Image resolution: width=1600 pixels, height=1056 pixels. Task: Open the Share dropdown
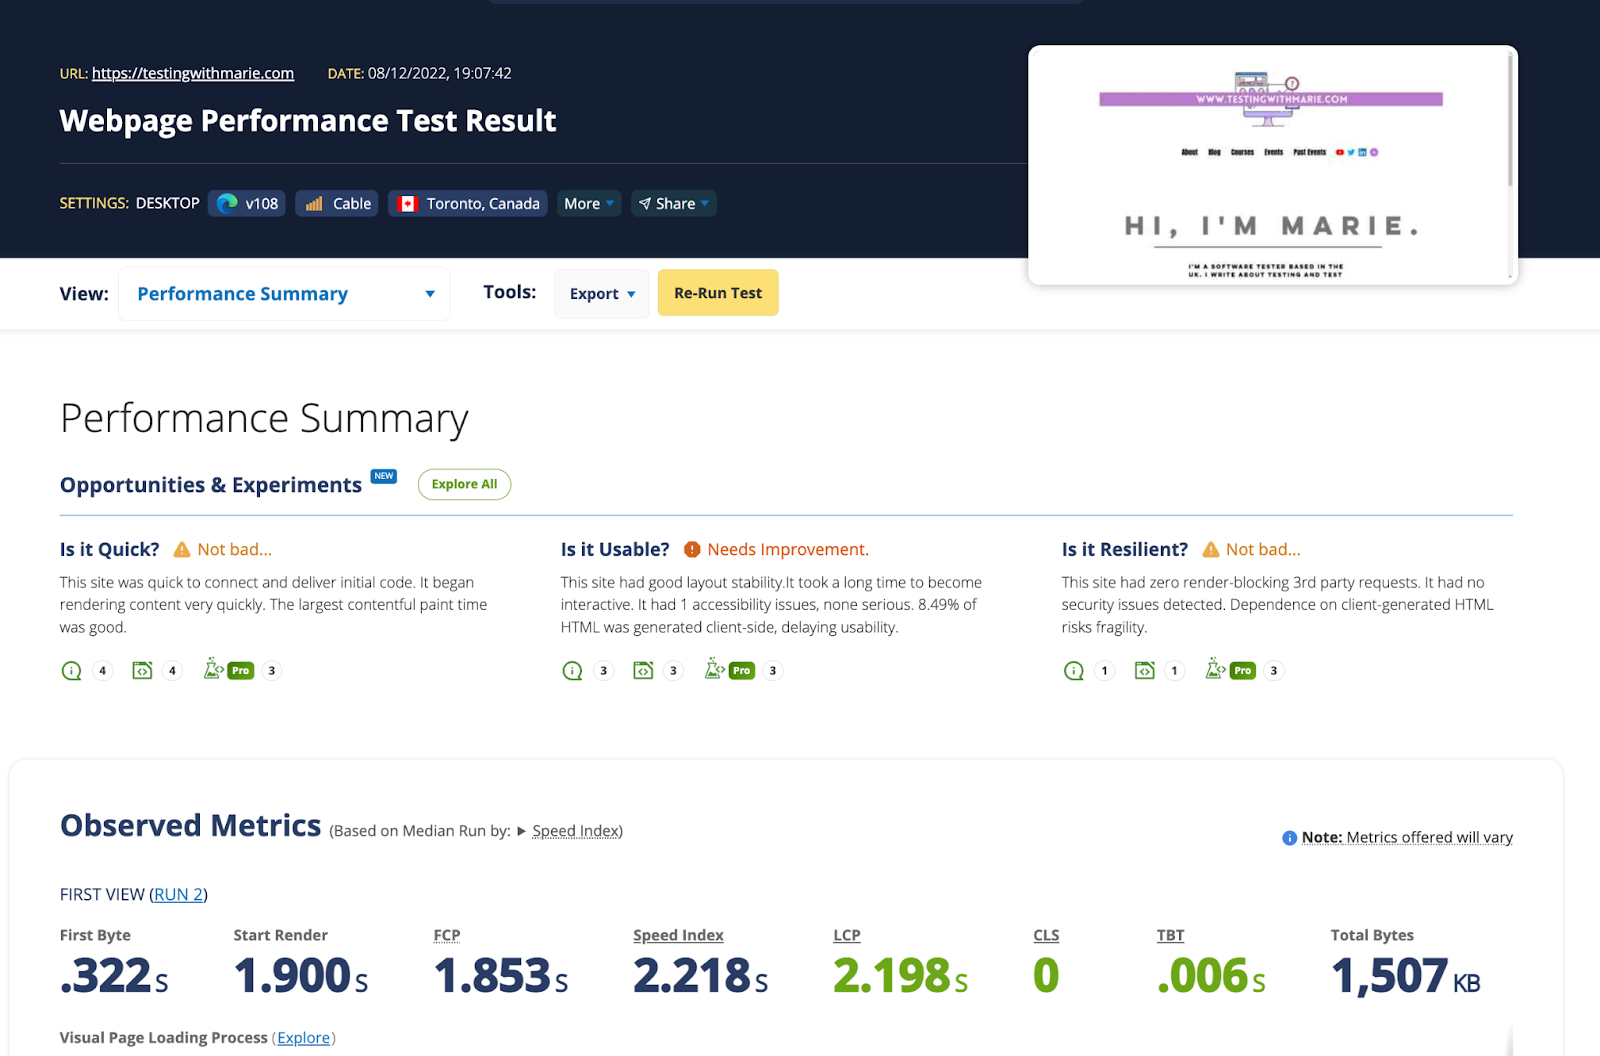[674, 203]
